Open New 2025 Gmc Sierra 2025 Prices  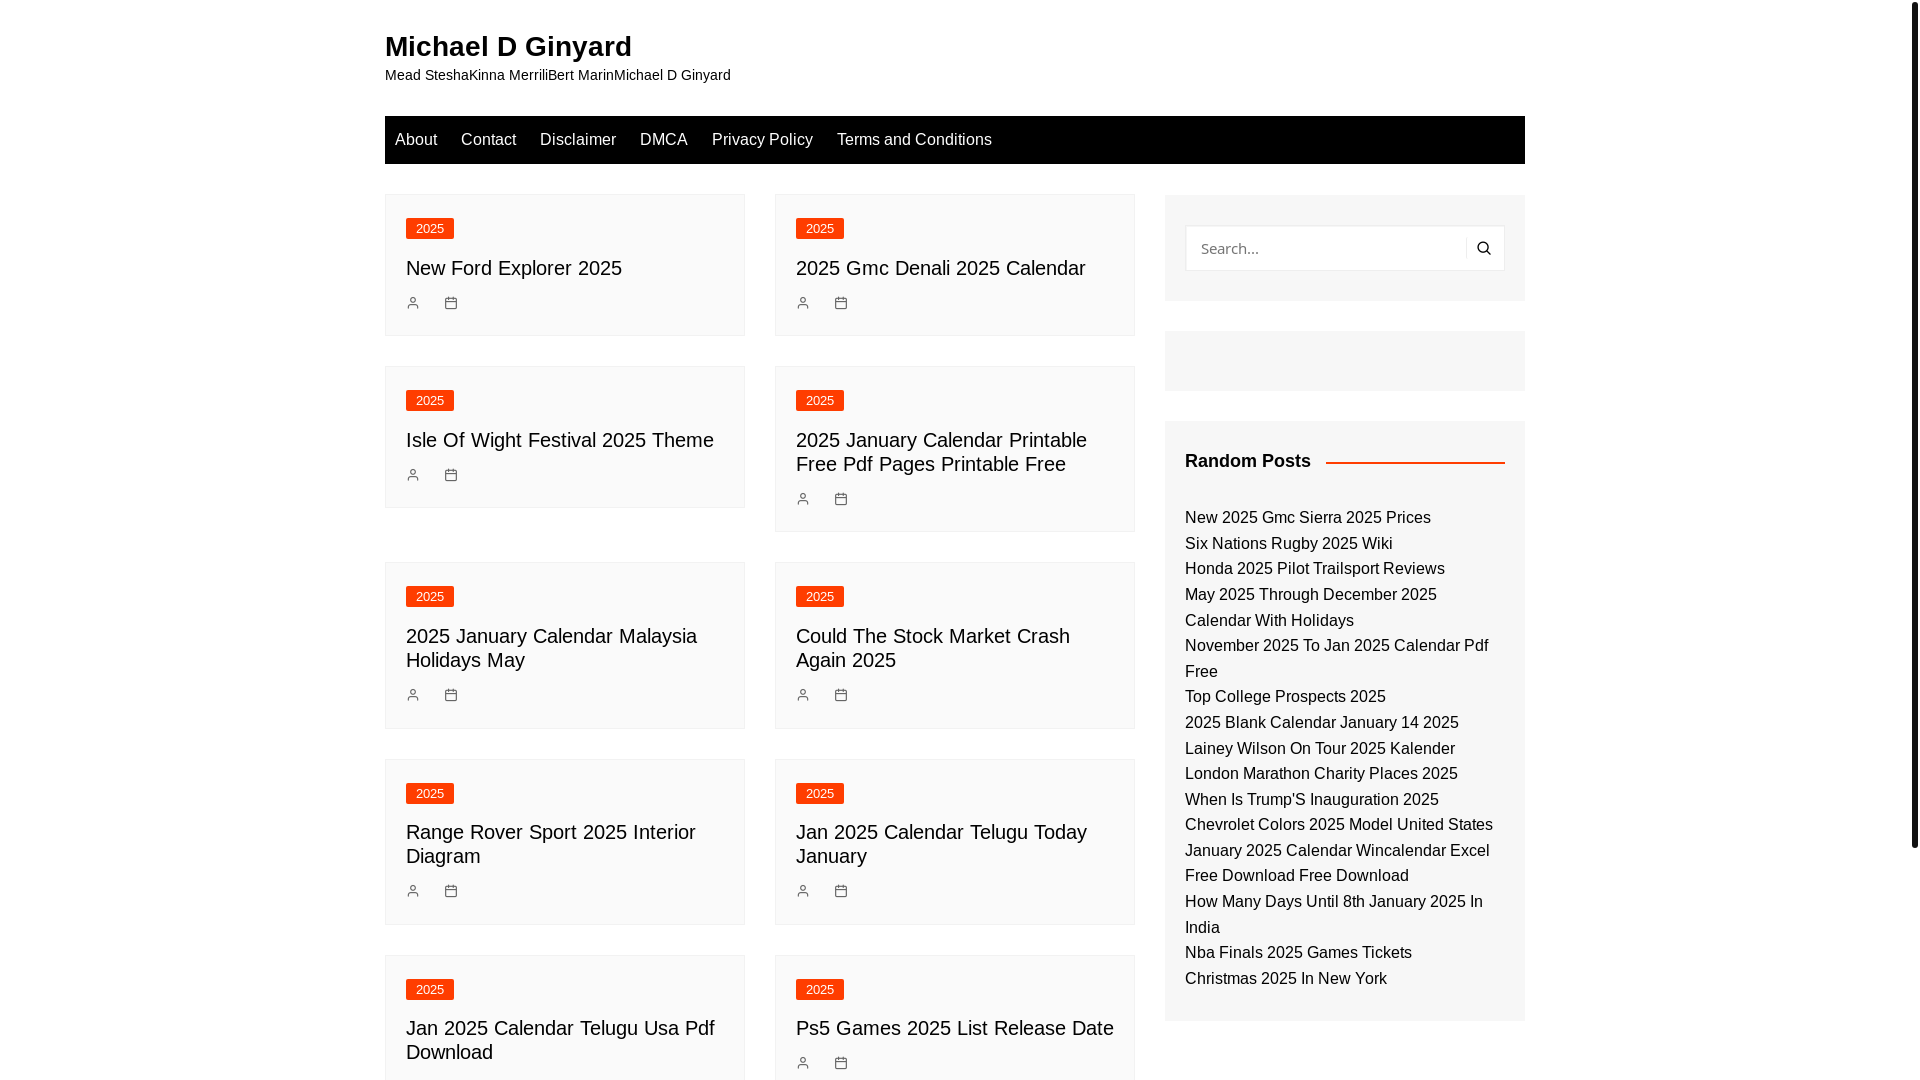coord(1308,518)
